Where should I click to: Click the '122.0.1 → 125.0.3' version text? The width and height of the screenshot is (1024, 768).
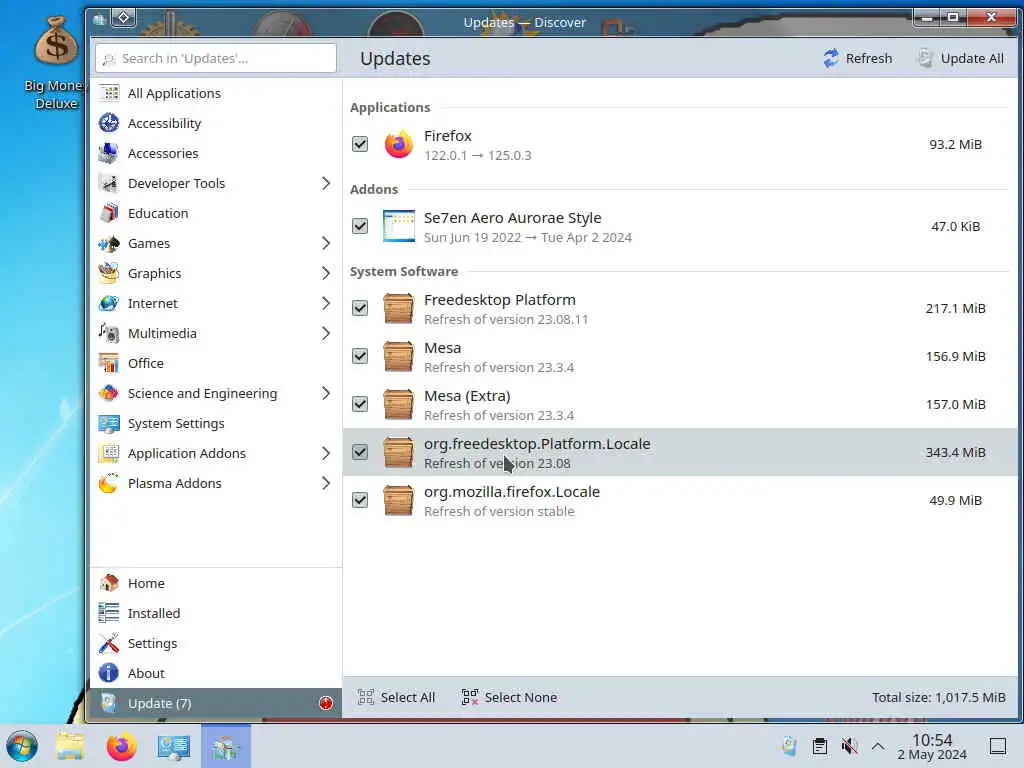pos(477,155)
